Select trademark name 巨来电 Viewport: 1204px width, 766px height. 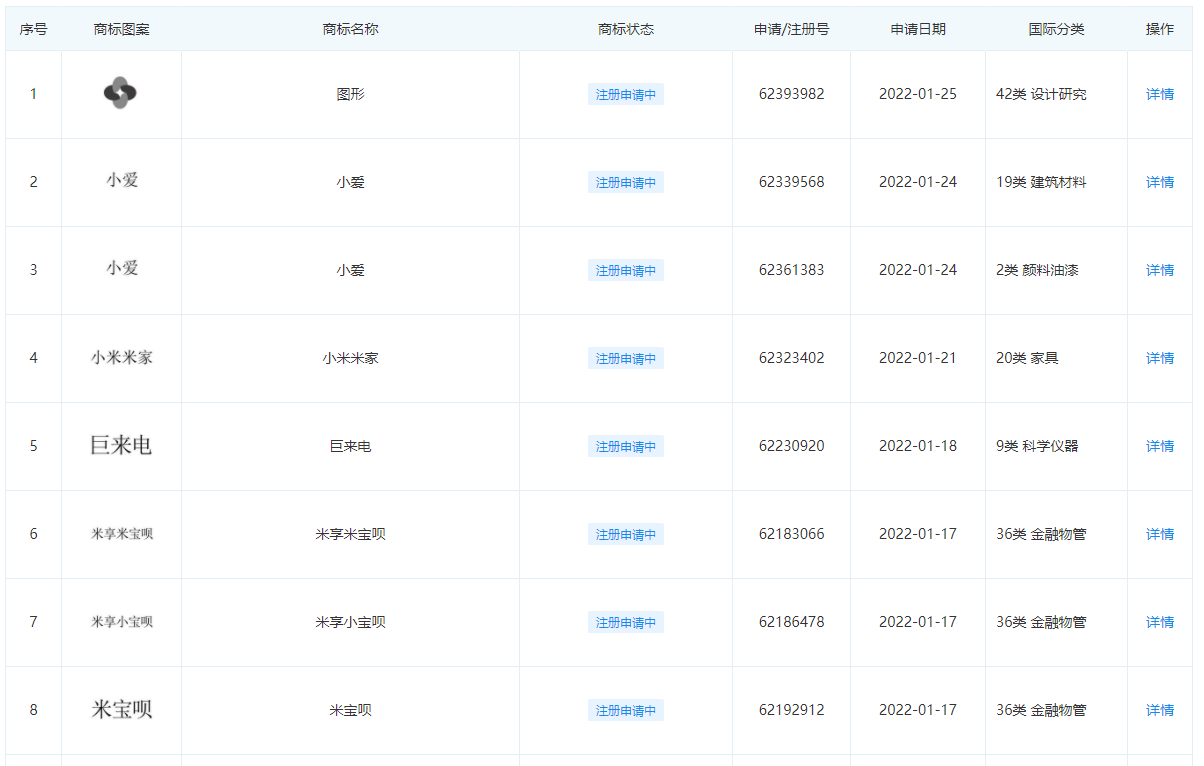(351, 446)
